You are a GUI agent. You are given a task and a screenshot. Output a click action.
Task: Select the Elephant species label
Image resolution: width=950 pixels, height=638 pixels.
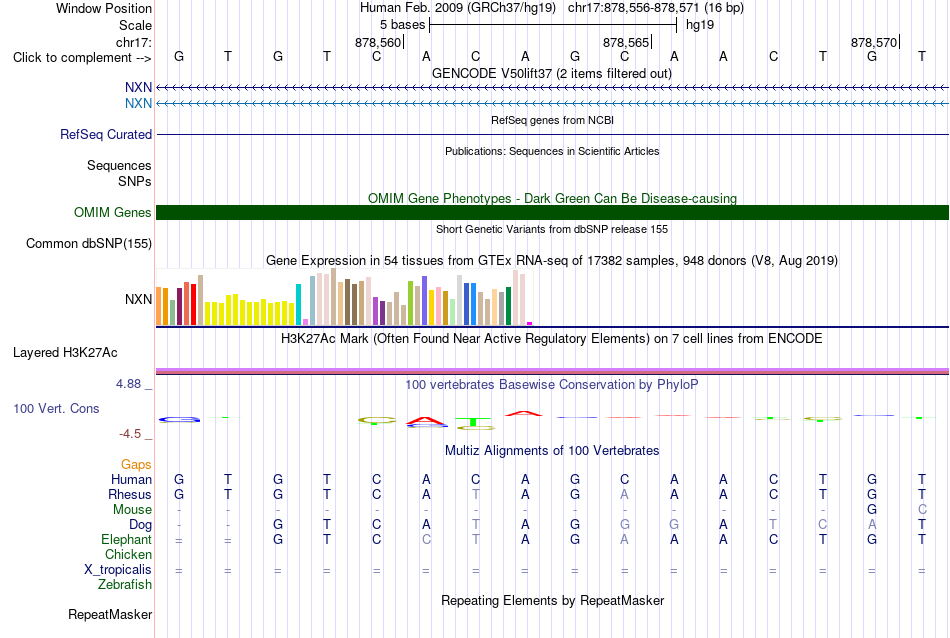pos(127,539)
